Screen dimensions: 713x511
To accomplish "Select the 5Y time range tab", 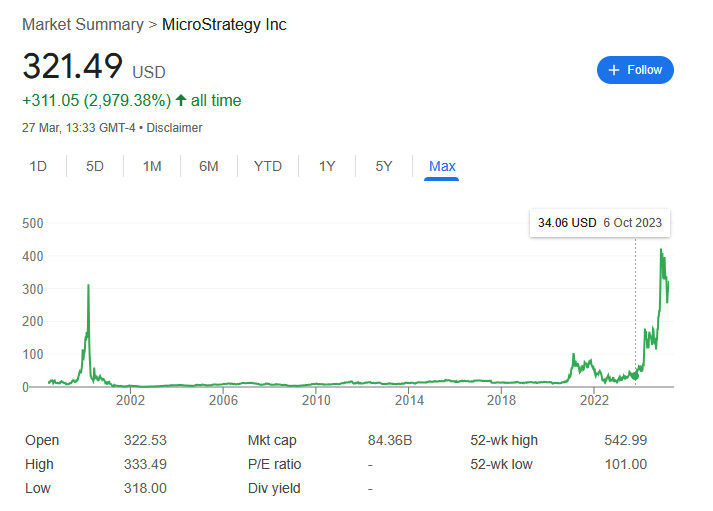I will 384,166.
